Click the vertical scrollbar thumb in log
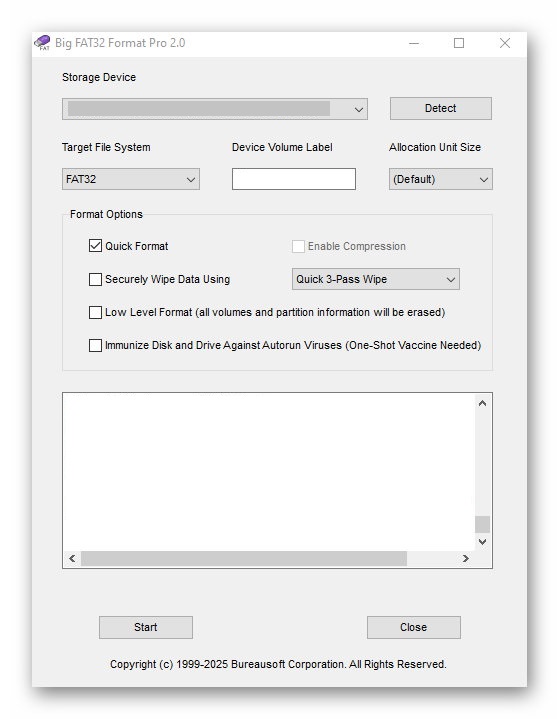The image size is (559, 719). pos(482,525)
